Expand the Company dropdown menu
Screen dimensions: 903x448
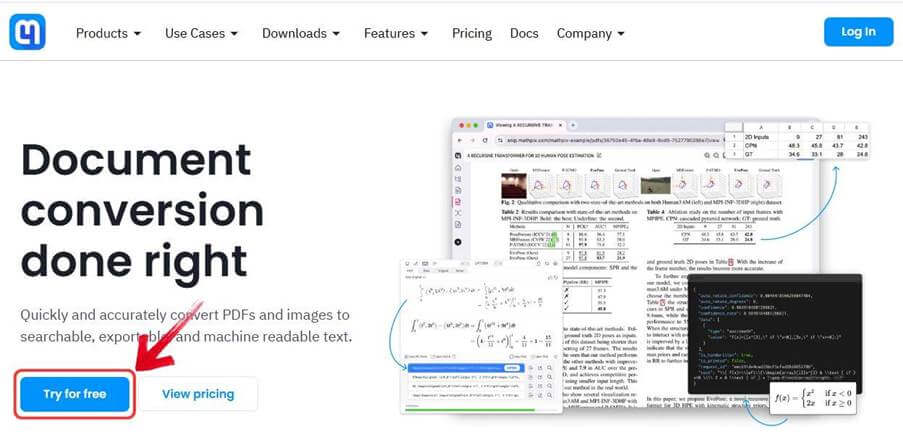click(590, 33)
